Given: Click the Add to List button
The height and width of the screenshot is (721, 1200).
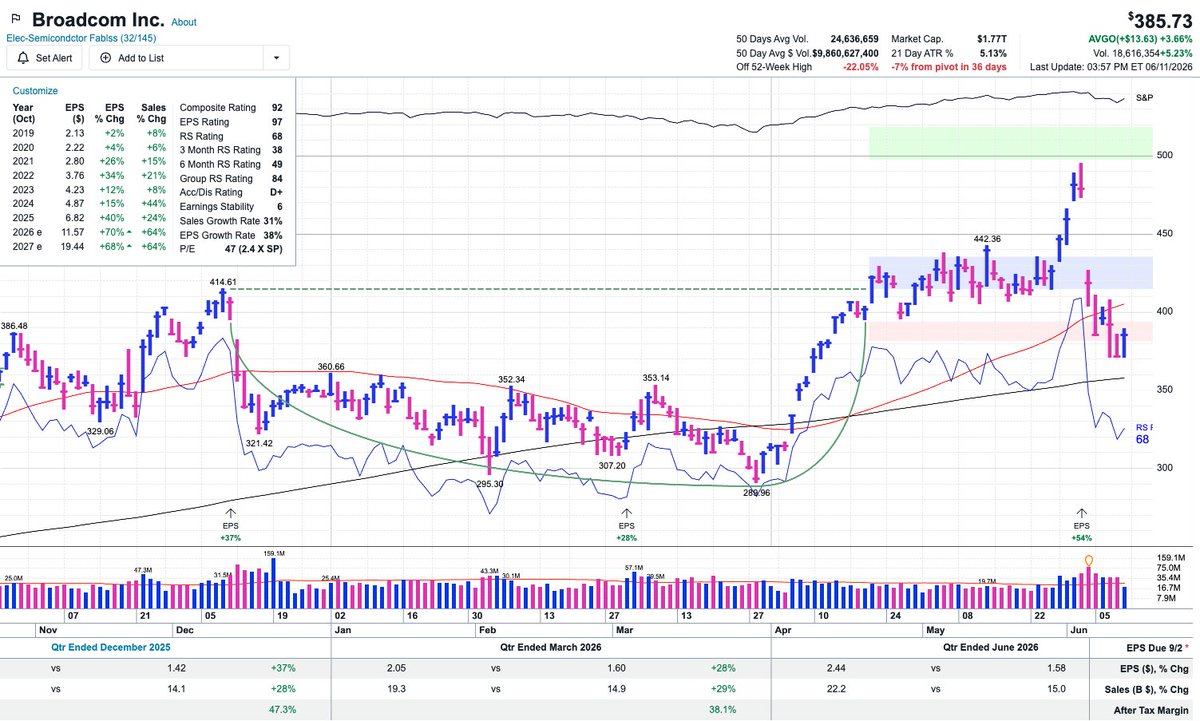Looking at the screenshot, I should [175, 58].
